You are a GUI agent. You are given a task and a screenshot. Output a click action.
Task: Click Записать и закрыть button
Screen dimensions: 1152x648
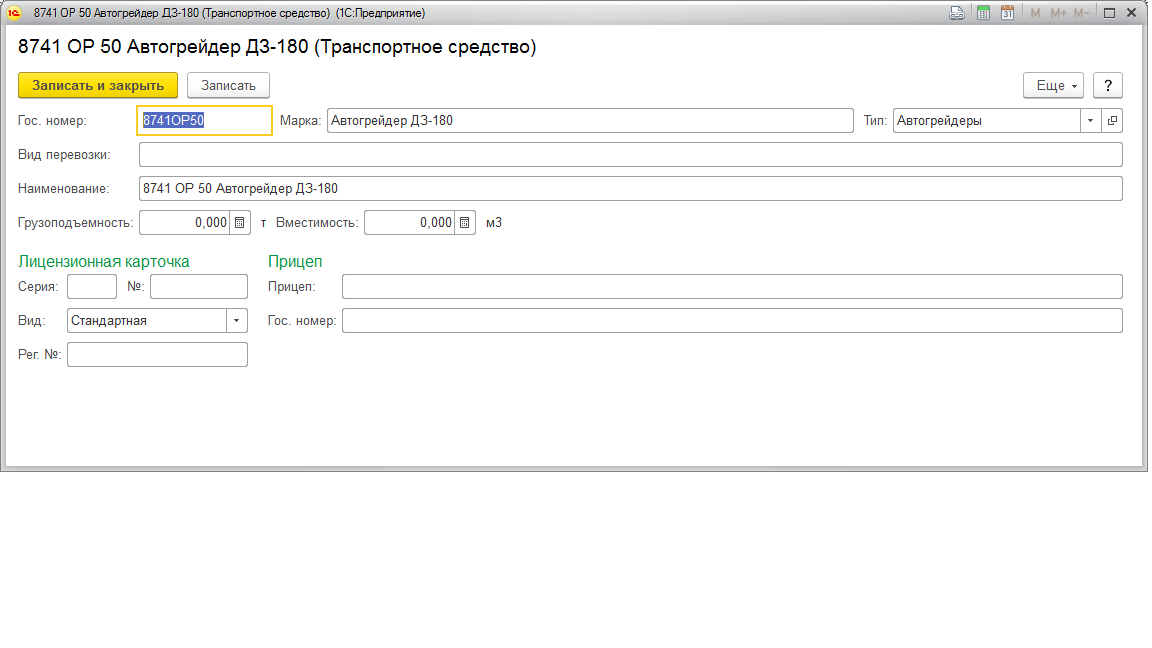(98, 86)
